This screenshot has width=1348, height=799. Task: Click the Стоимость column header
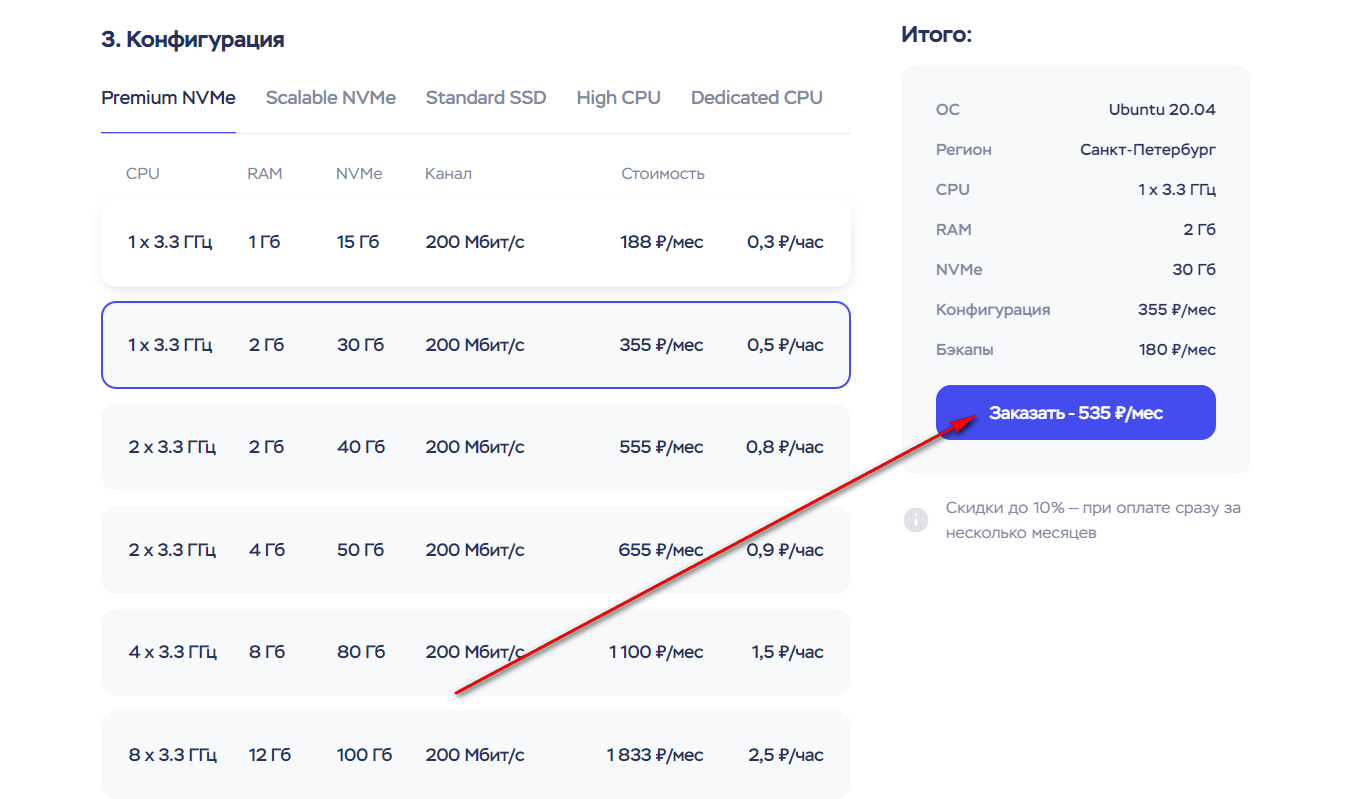tap(662, 174)
